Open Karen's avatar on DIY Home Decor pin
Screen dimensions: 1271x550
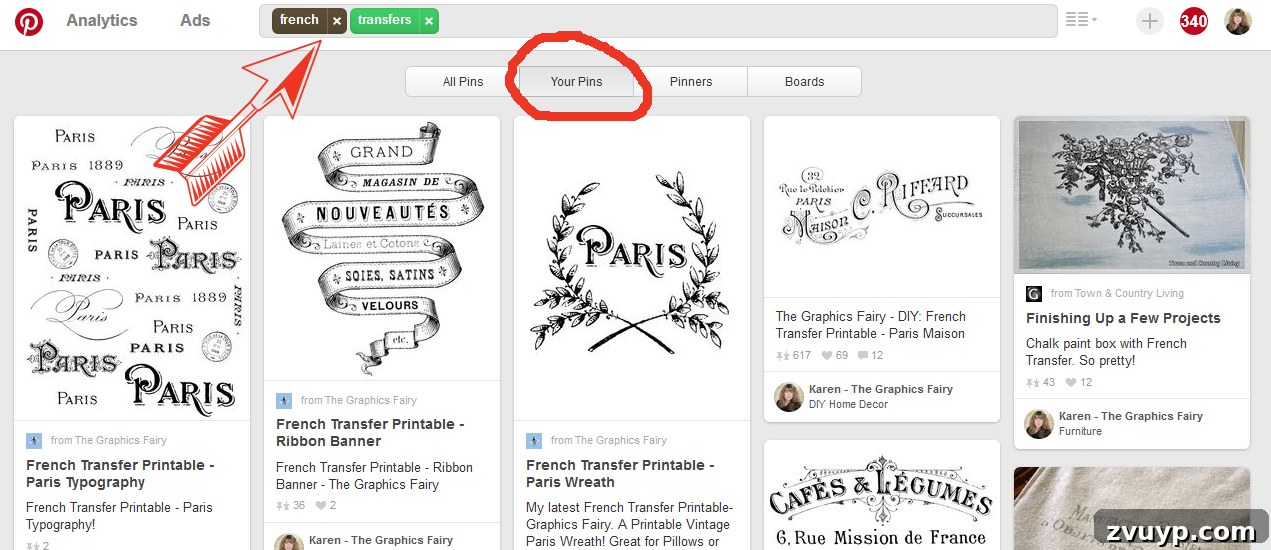(789, 397)
